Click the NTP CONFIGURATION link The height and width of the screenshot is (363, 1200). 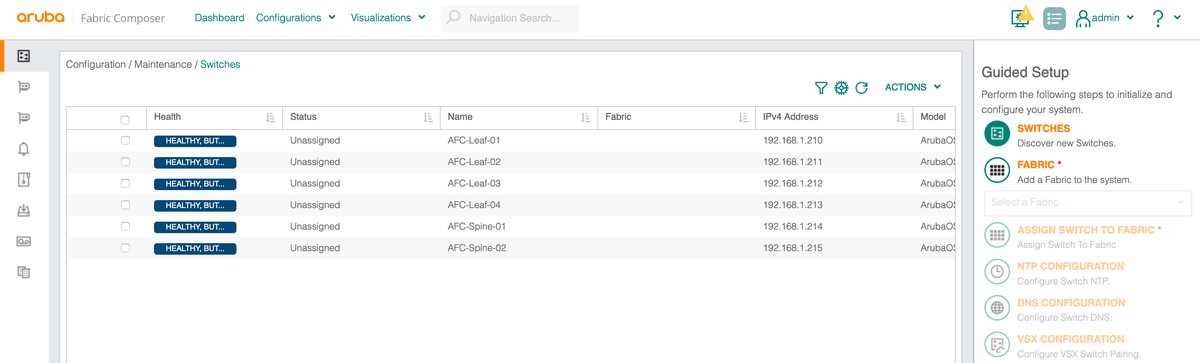pos(1070,266)
